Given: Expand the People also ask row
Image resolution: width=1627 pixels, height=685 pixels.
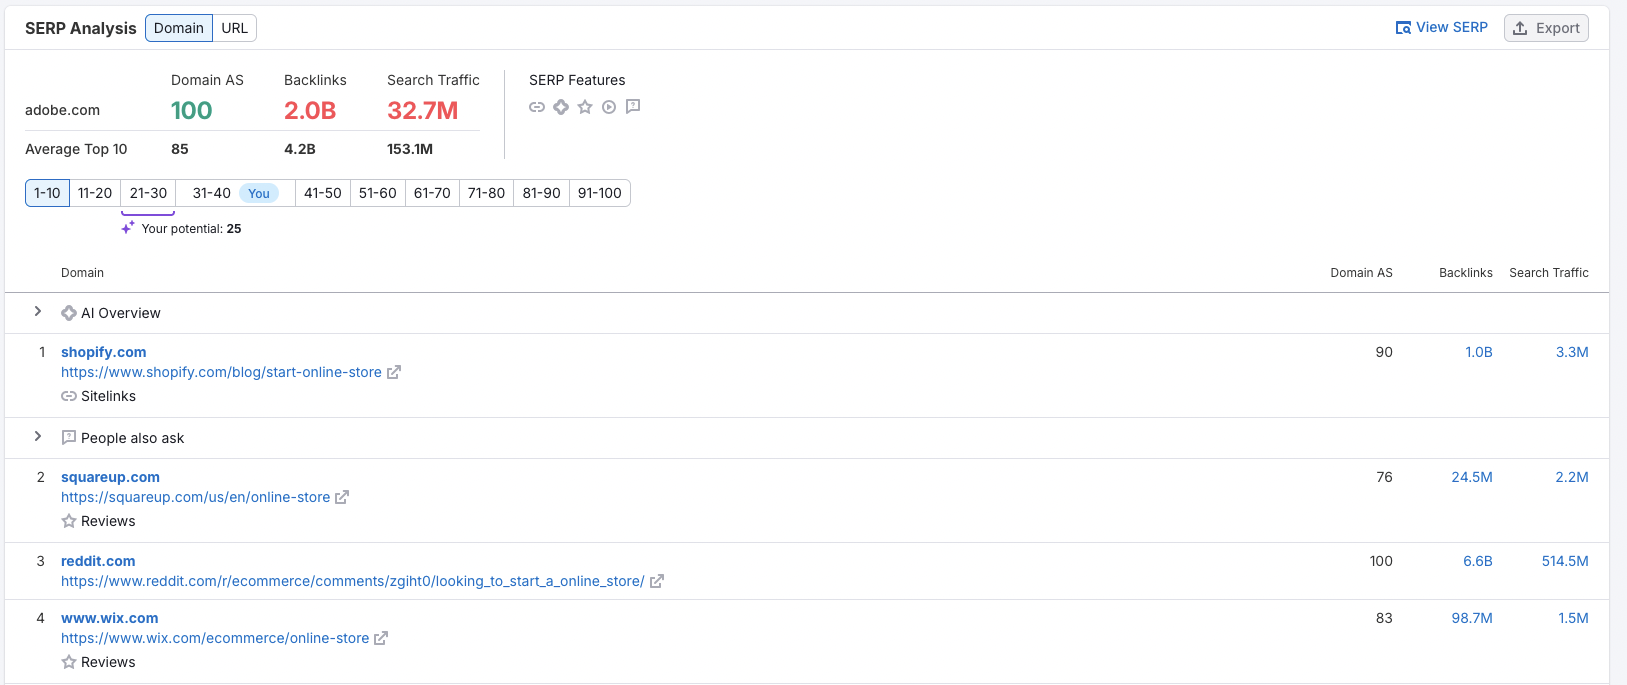Looking at the screenshot, I should tap(38, 437).
